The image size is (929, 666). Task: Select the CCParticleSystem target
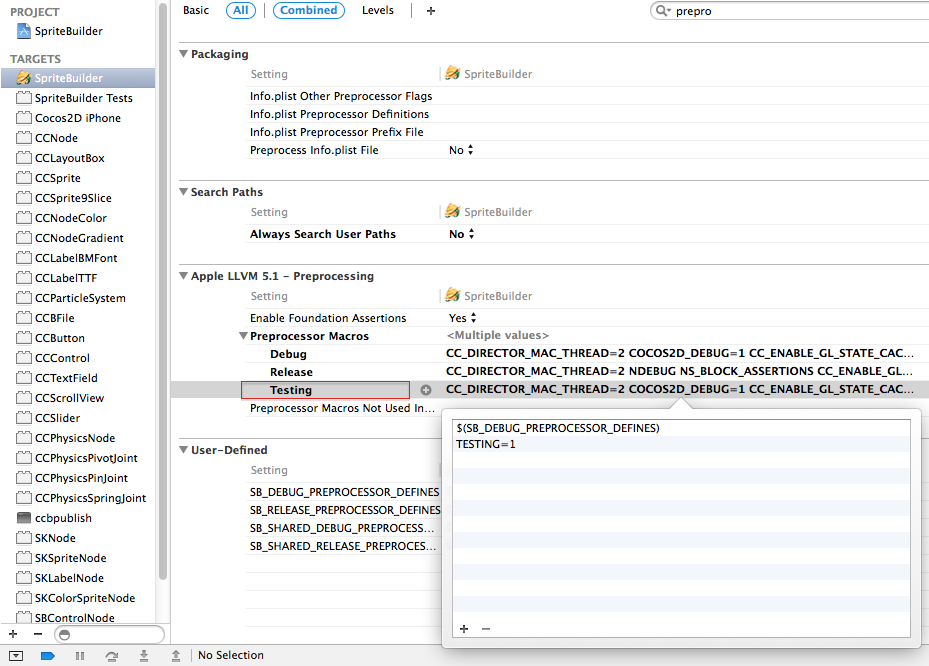pos(80,298)
